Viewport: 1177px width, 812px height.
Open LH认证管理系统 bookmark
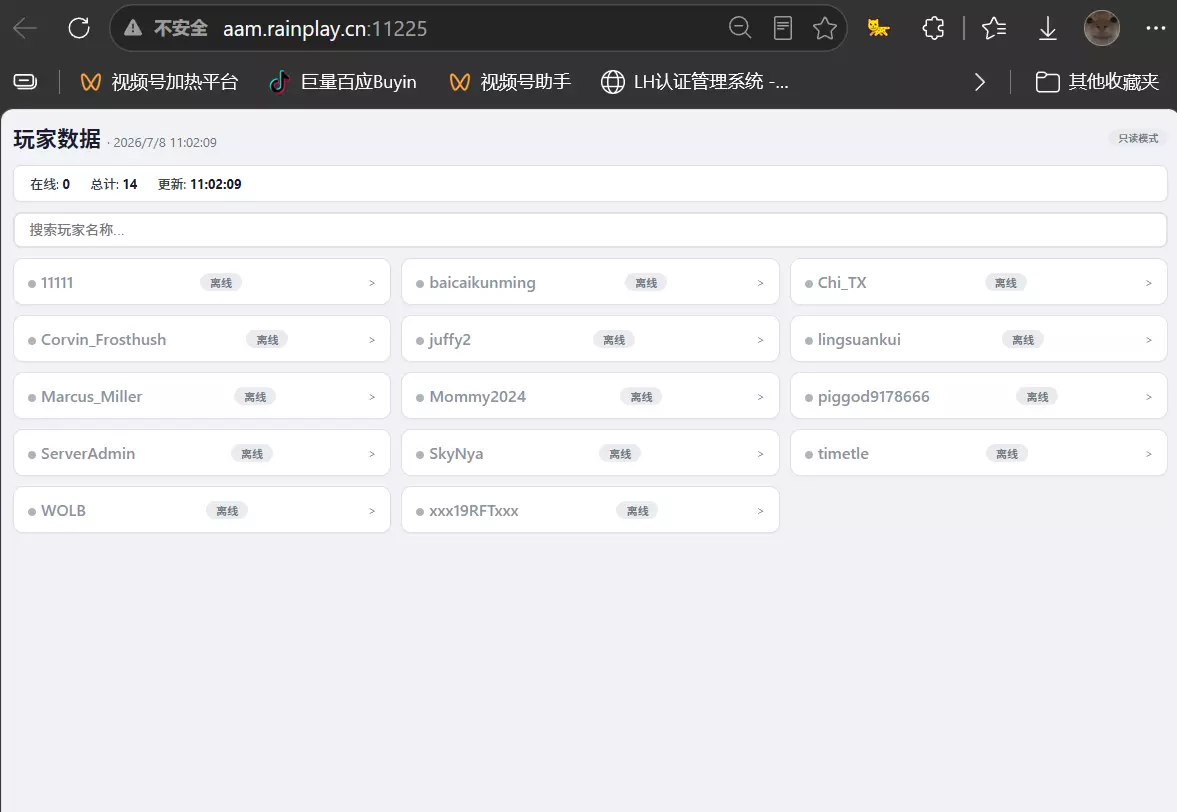[x=695, y=82]
